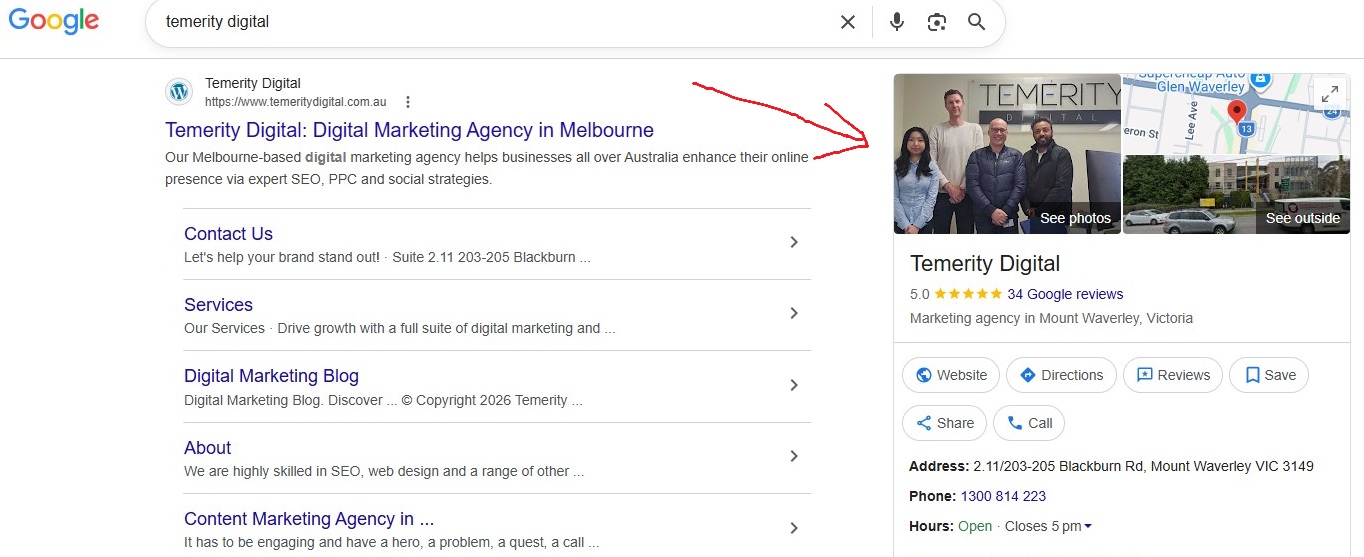Expand the chevron on the About row
The image size is (1364, 557).
pos(794,456)
